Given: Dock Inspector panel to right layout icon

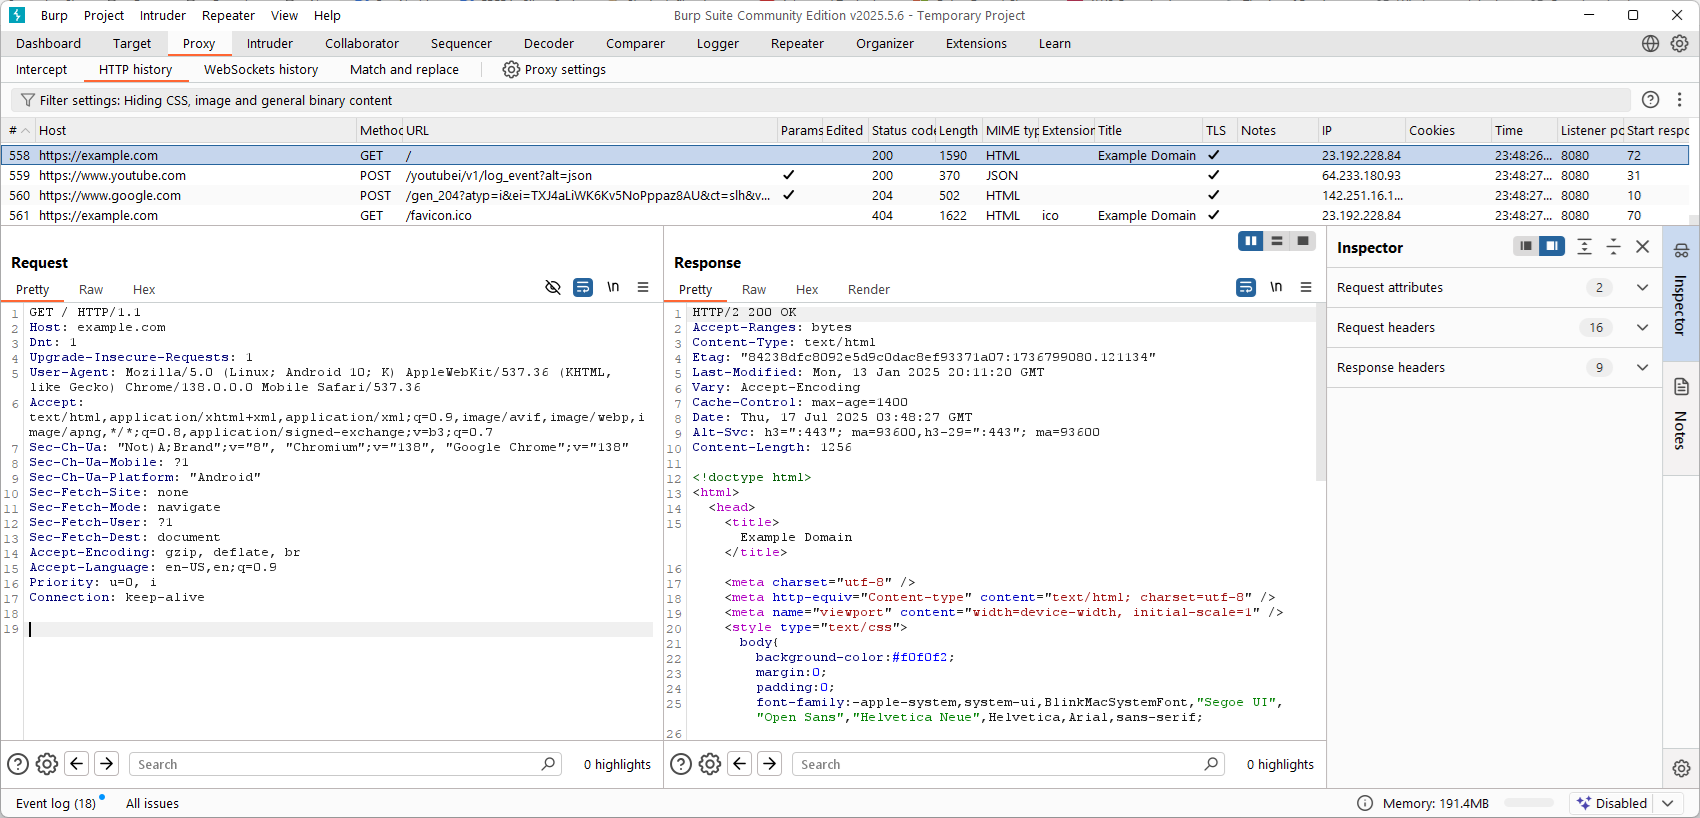Looking at the screenshot, I should 1552,246.
